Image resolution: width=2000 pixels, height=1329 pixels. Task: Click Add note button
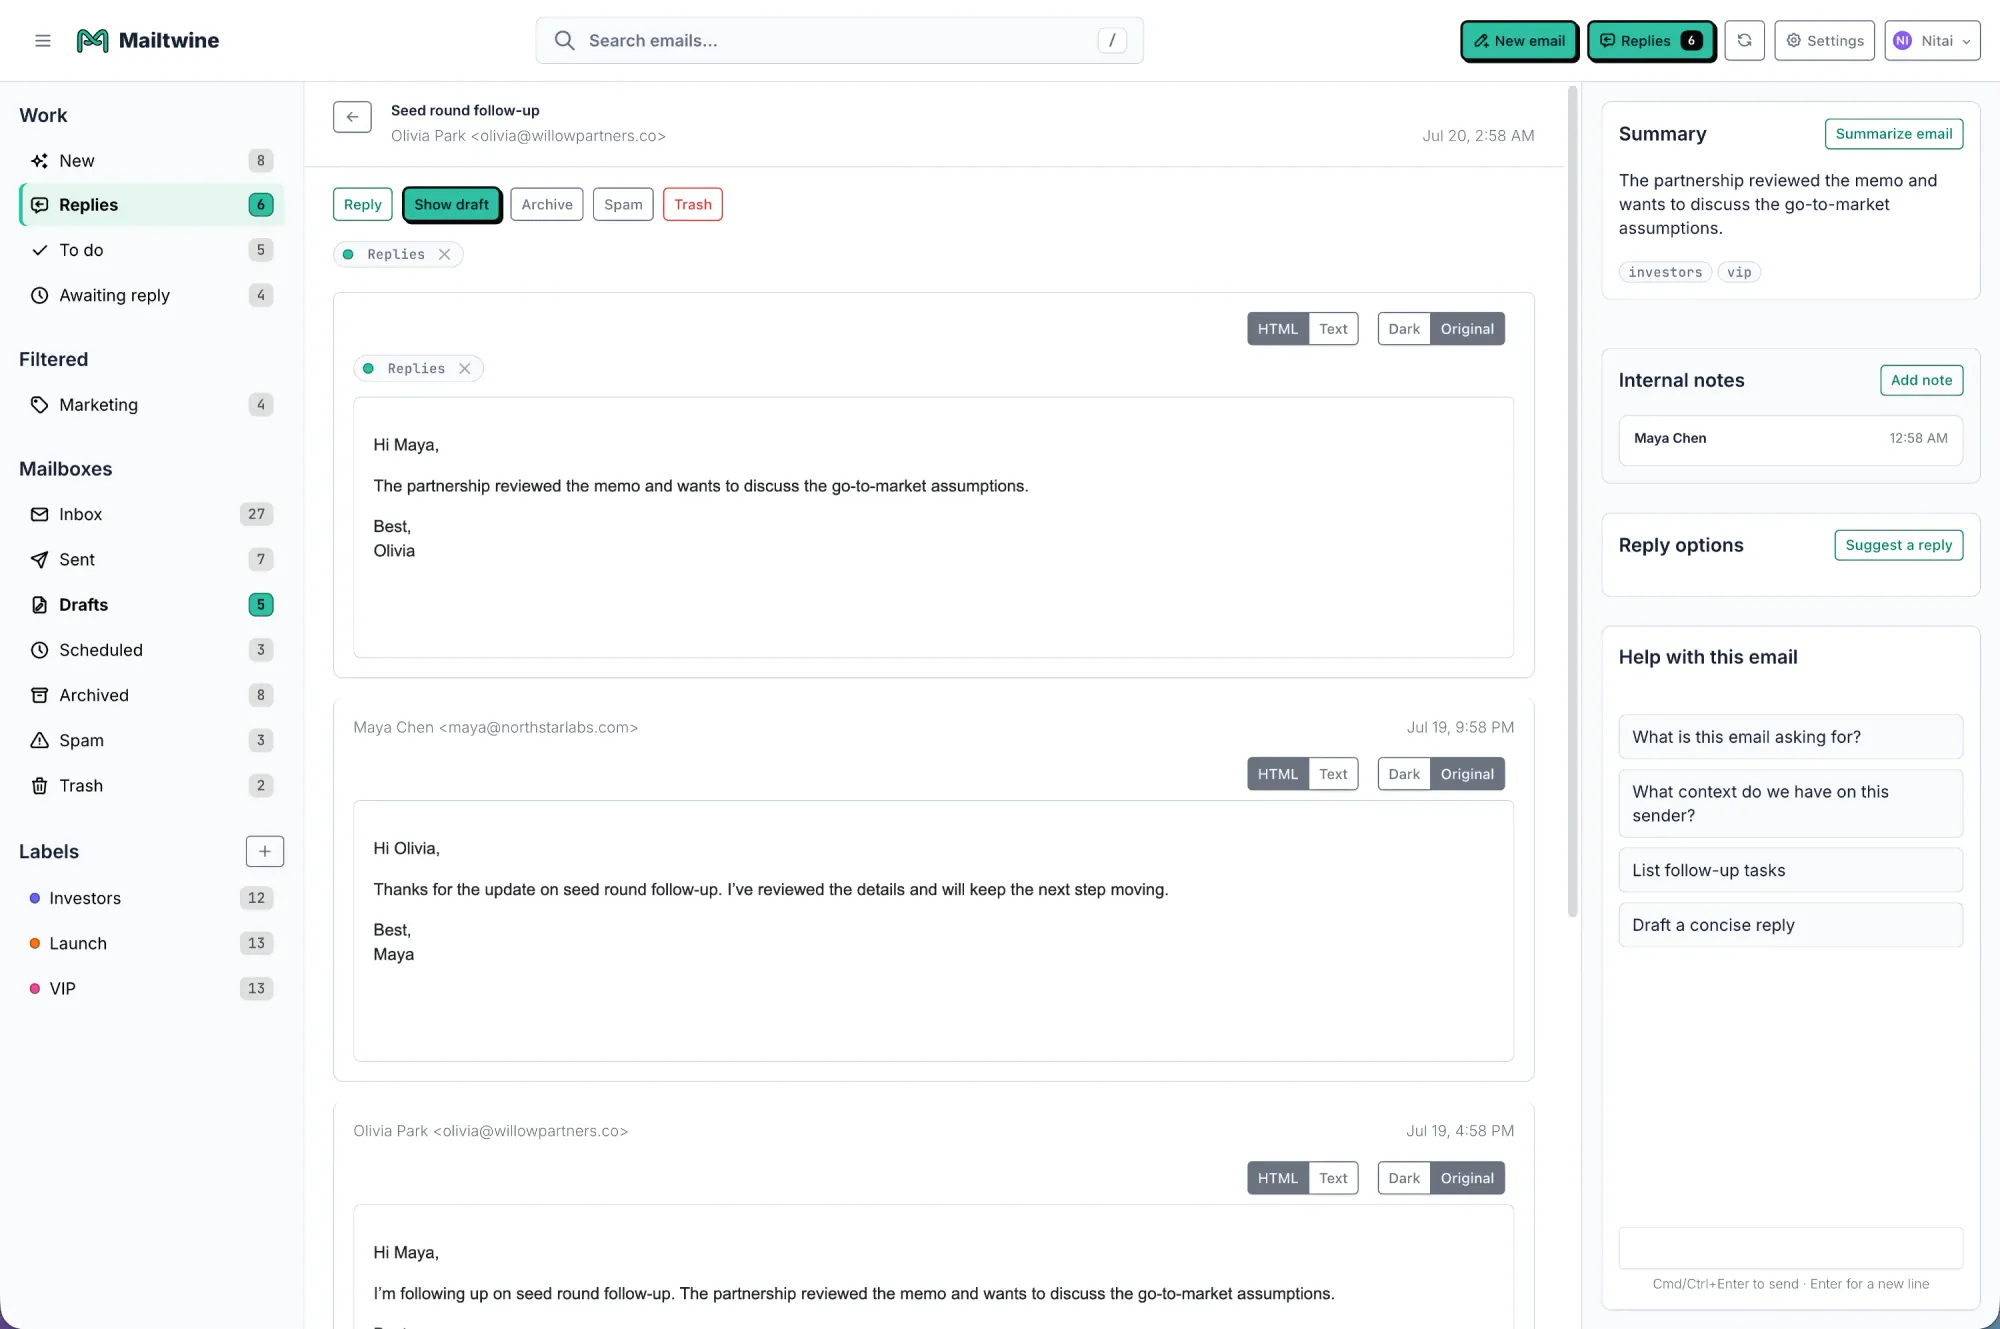pos(1922,380)
